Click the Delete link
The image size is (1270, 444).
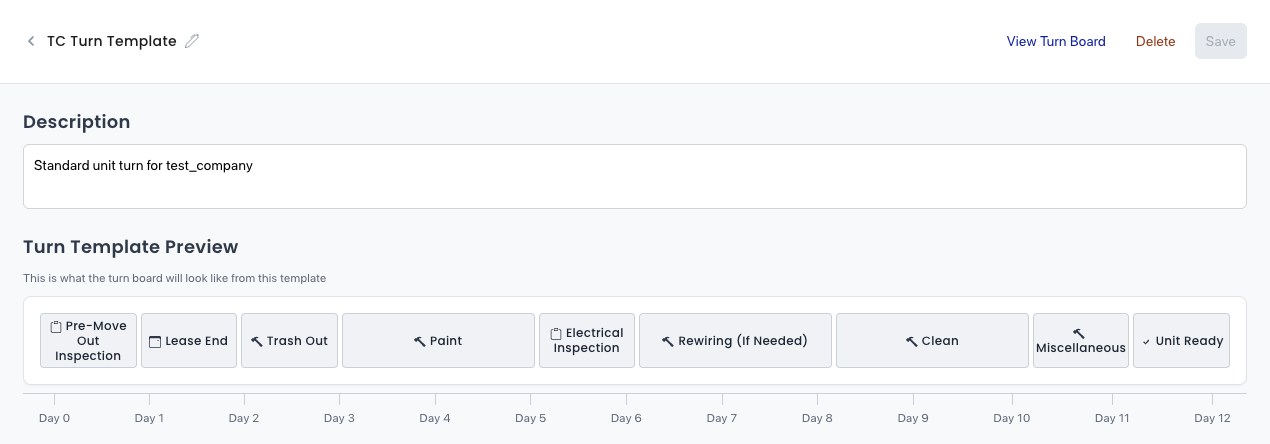1155,41
